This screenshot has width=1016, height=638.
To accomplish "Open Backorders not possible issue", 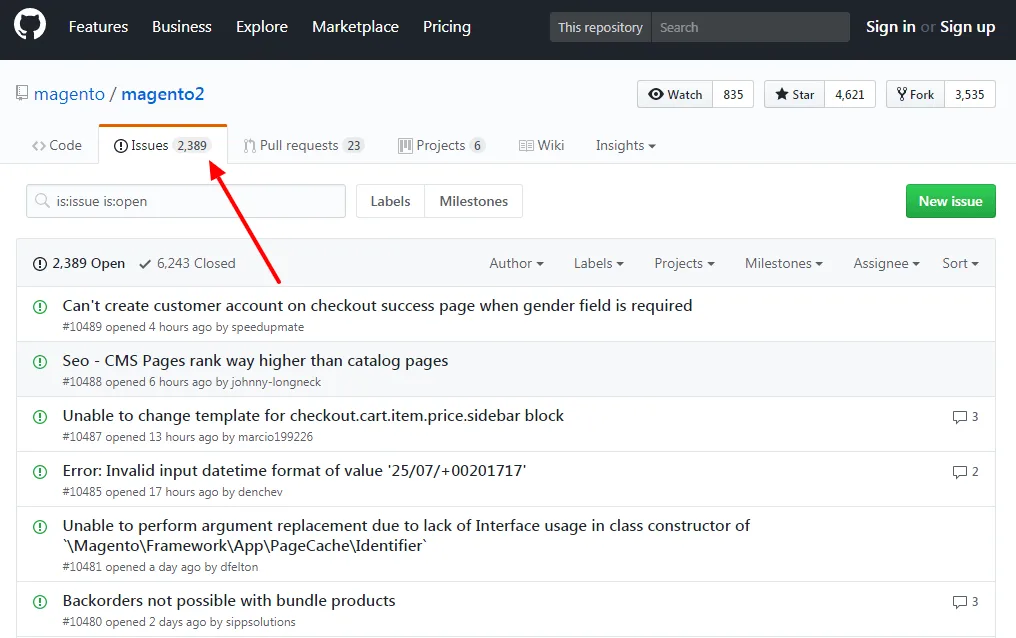I will click(229, 600).
